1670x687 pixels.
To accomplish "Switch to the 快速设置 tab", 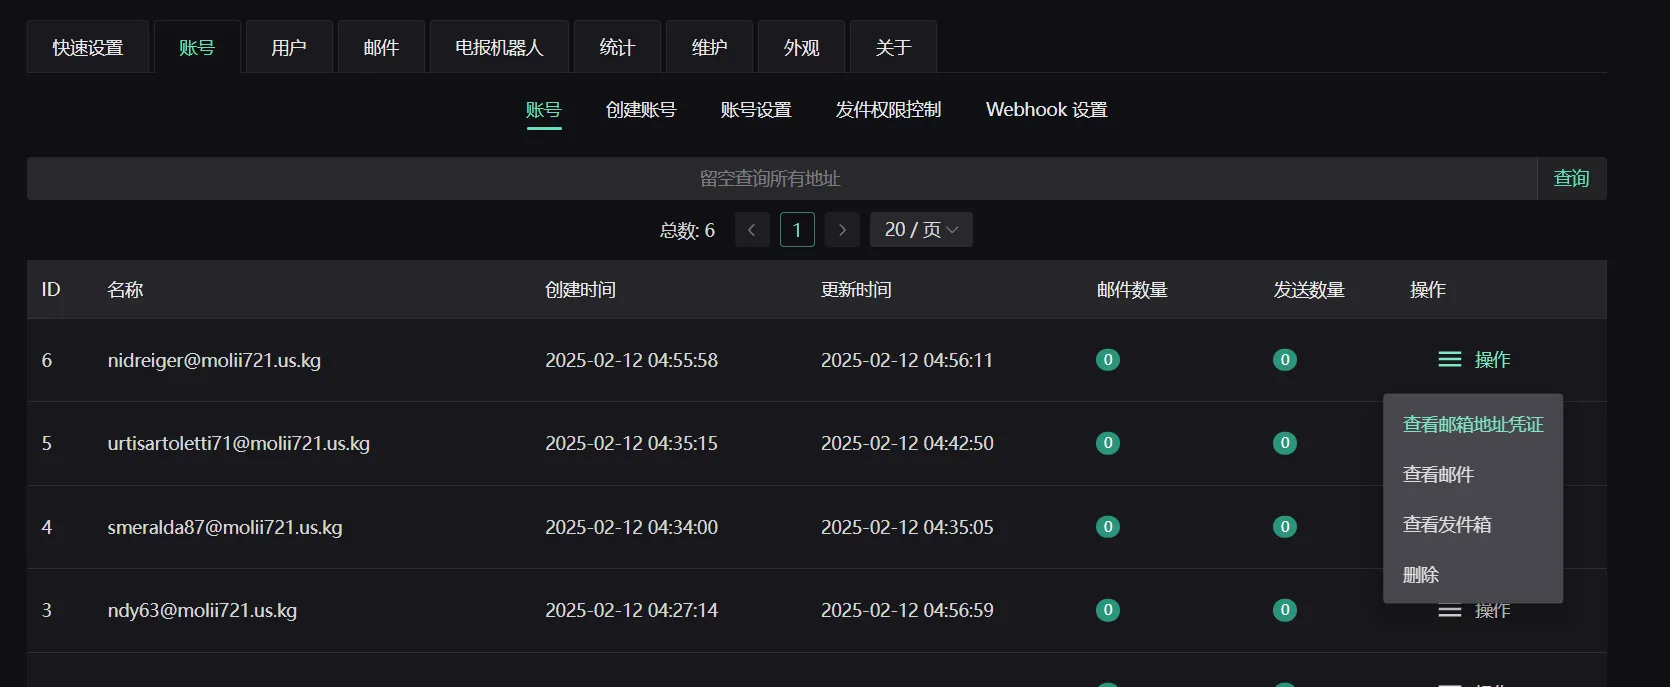I will point(88,47).
